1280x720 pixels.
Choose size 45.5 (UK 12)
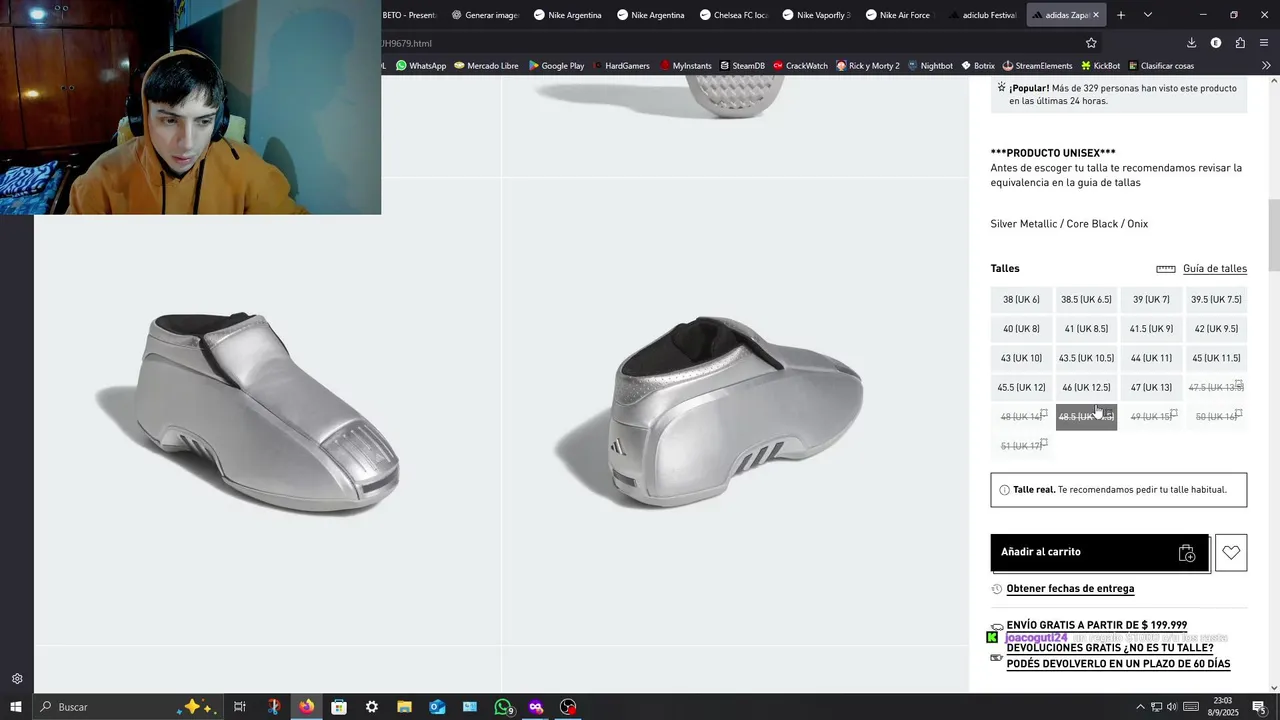pyautogui.click(x=1021, y=388)
